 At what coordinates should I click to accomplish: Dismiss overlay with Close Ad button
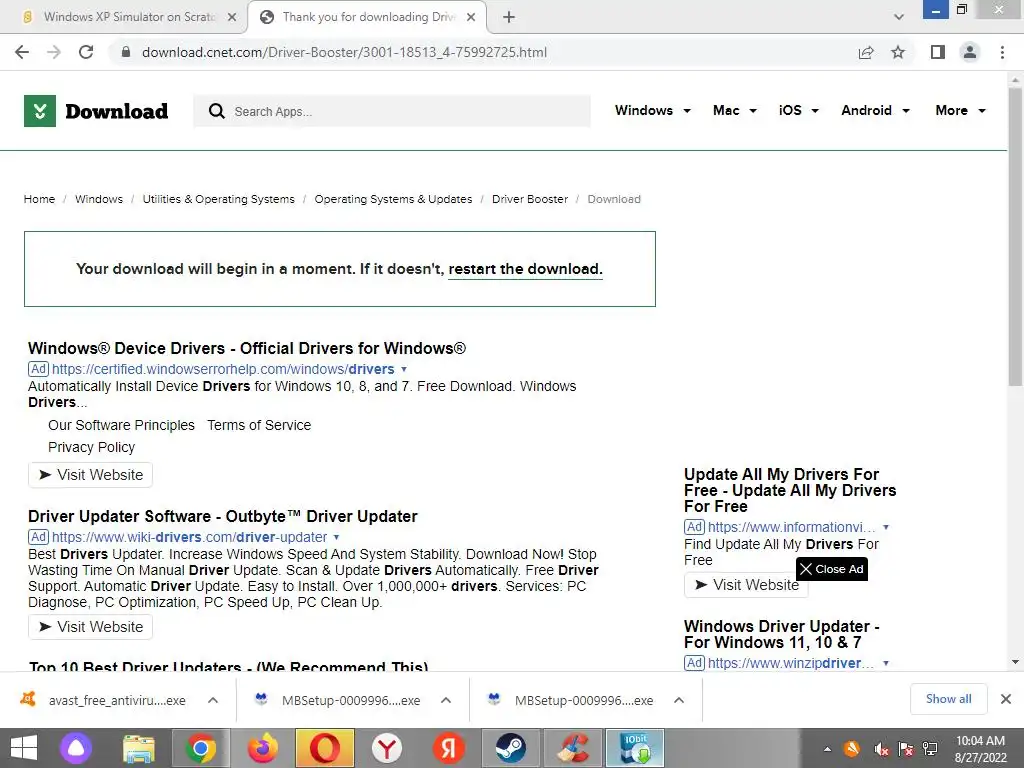coord(831,569)
